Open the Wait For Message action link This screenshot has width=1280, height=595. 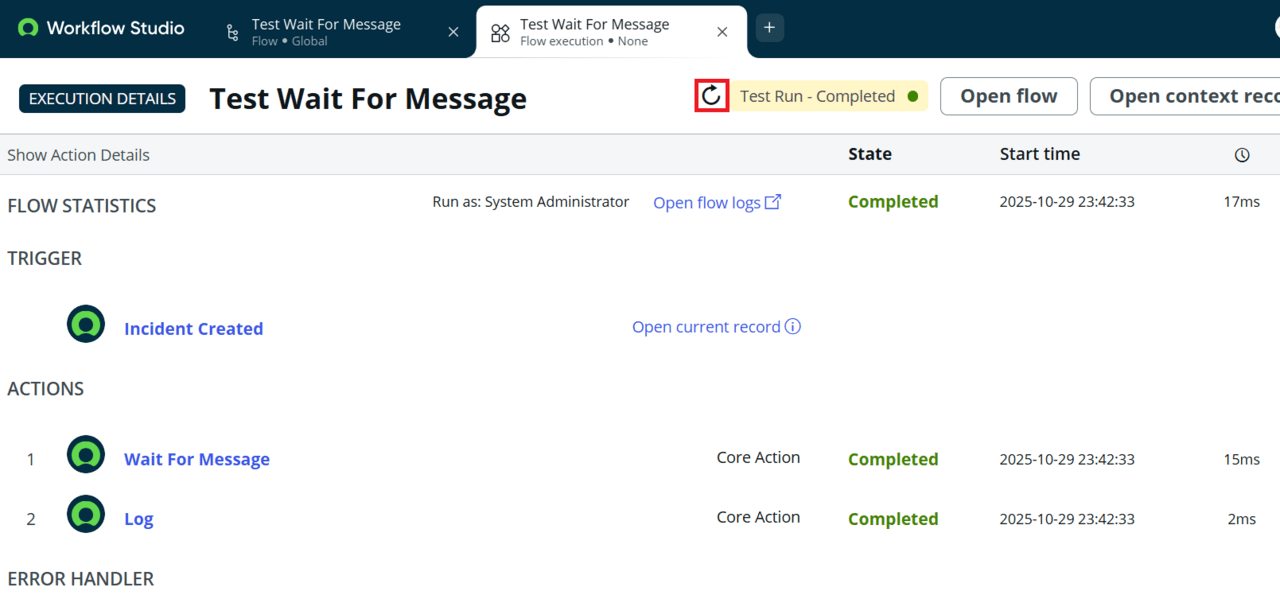coord(197,459)
